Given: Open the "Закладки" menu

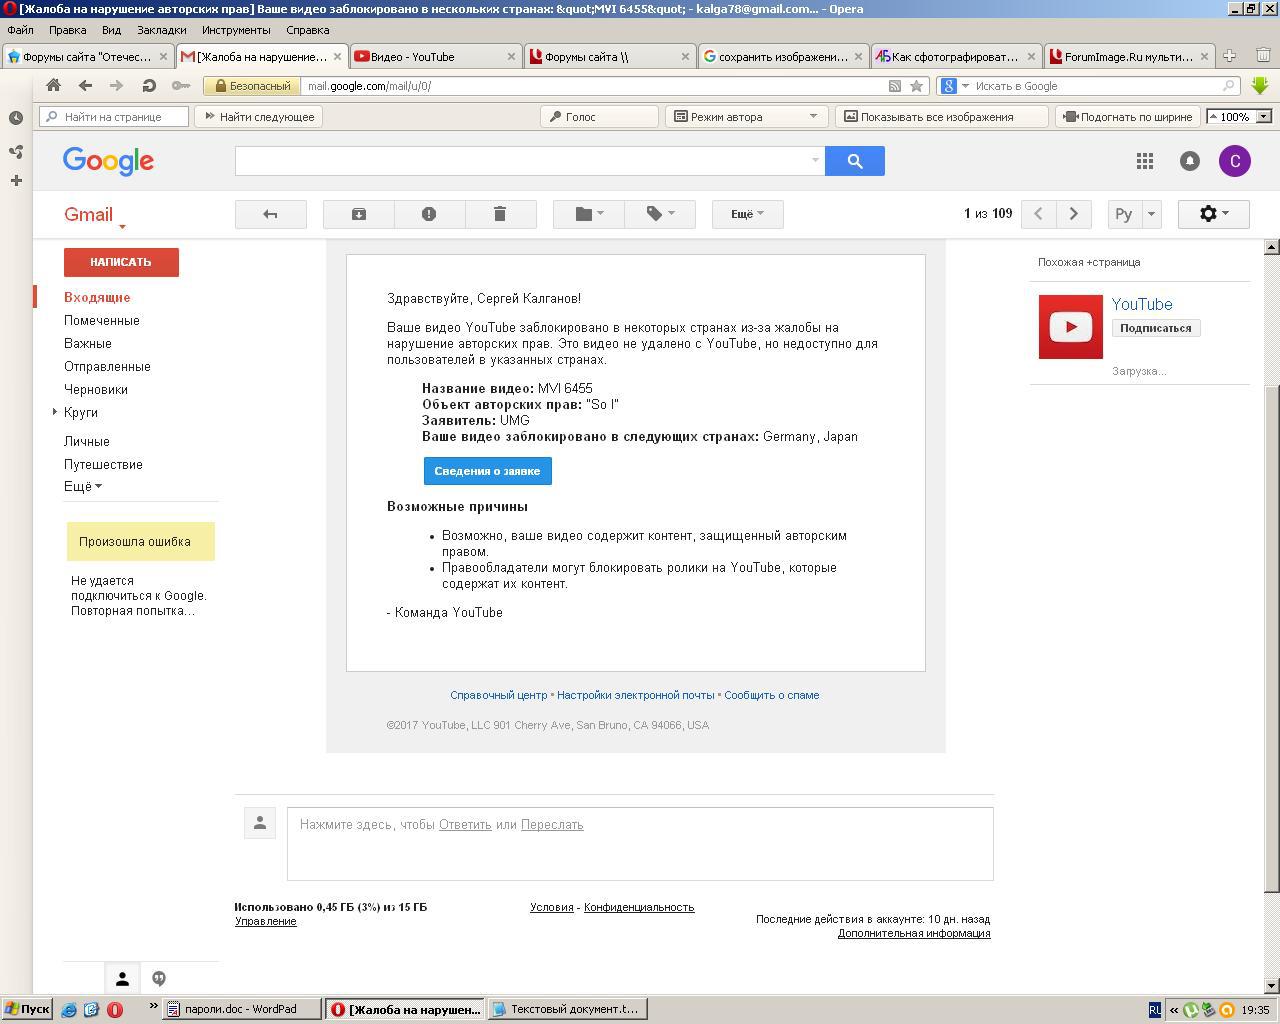Looking at the screenshot, I should (161, 30).
